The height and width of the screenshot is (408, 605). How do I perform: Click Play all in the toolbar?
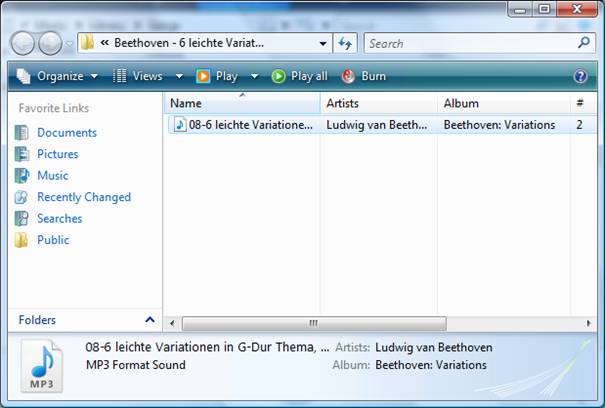[299, 76]
